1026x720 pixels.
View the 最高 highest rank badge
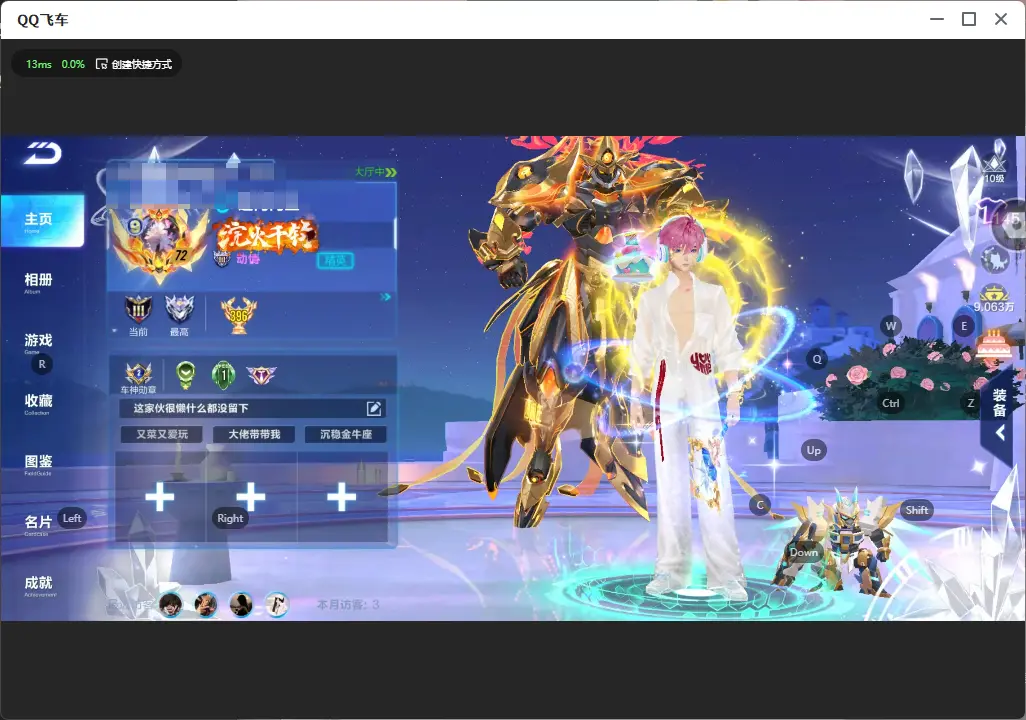179,315
